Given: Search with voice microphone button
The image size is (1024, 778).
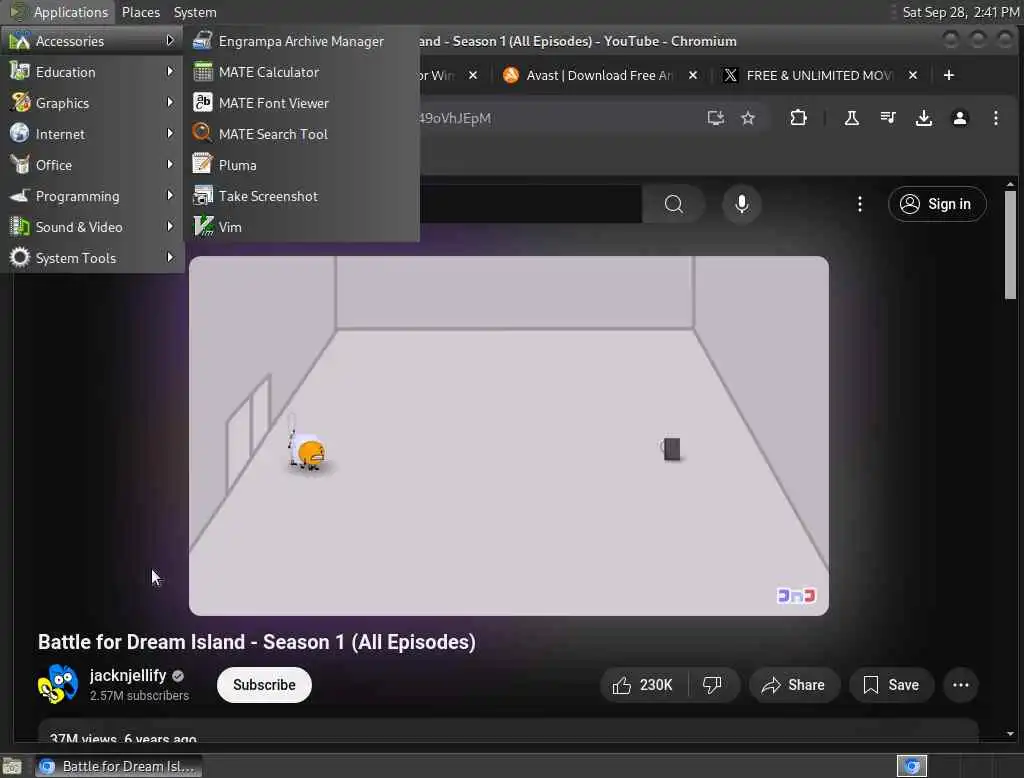Looking at the screenshot, I should [741, 204].
